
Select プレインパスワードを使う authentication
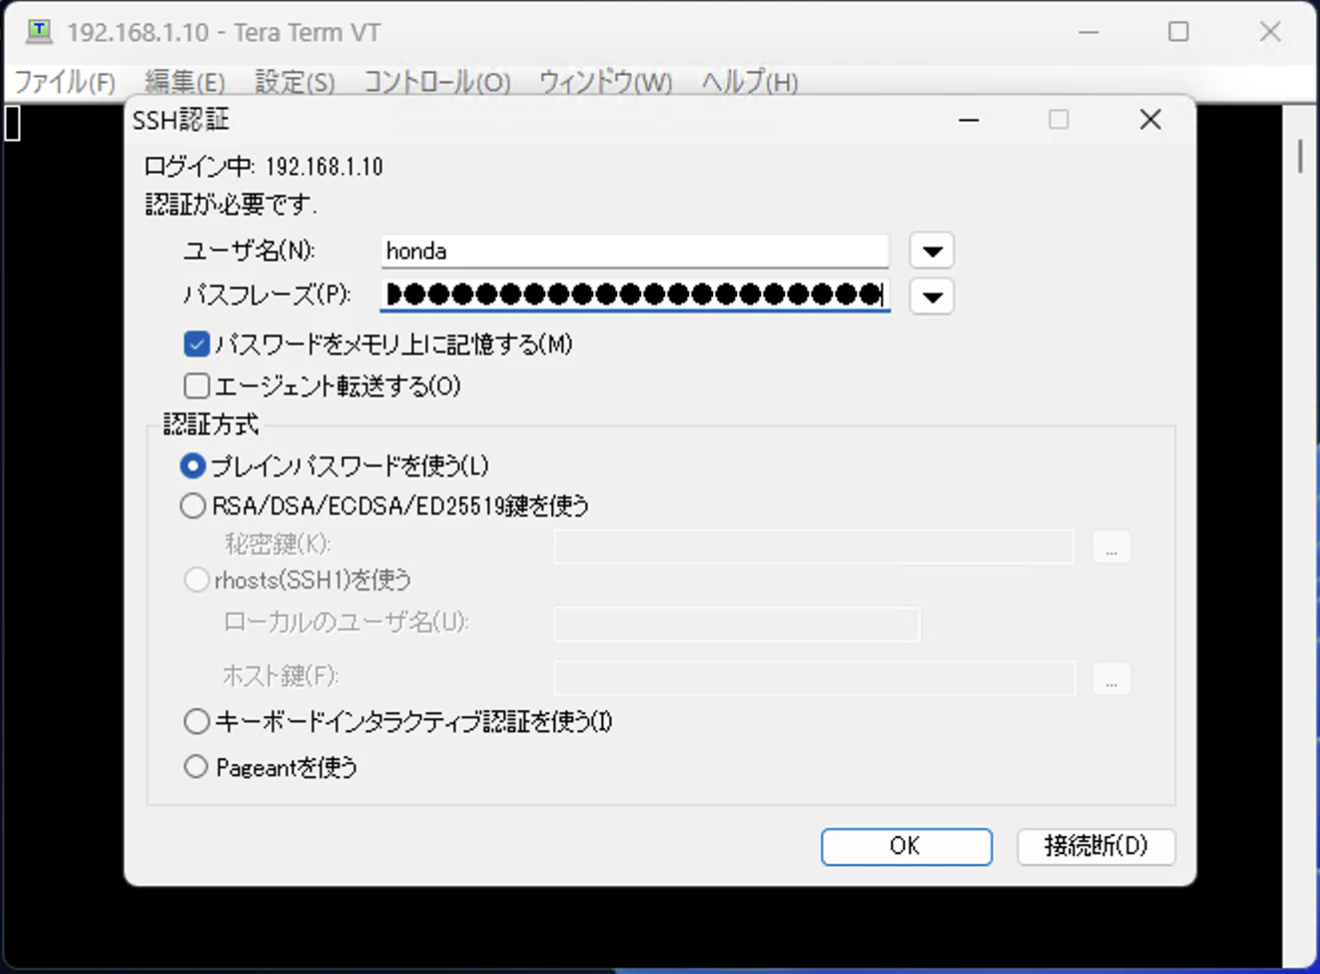click(193, 465)
